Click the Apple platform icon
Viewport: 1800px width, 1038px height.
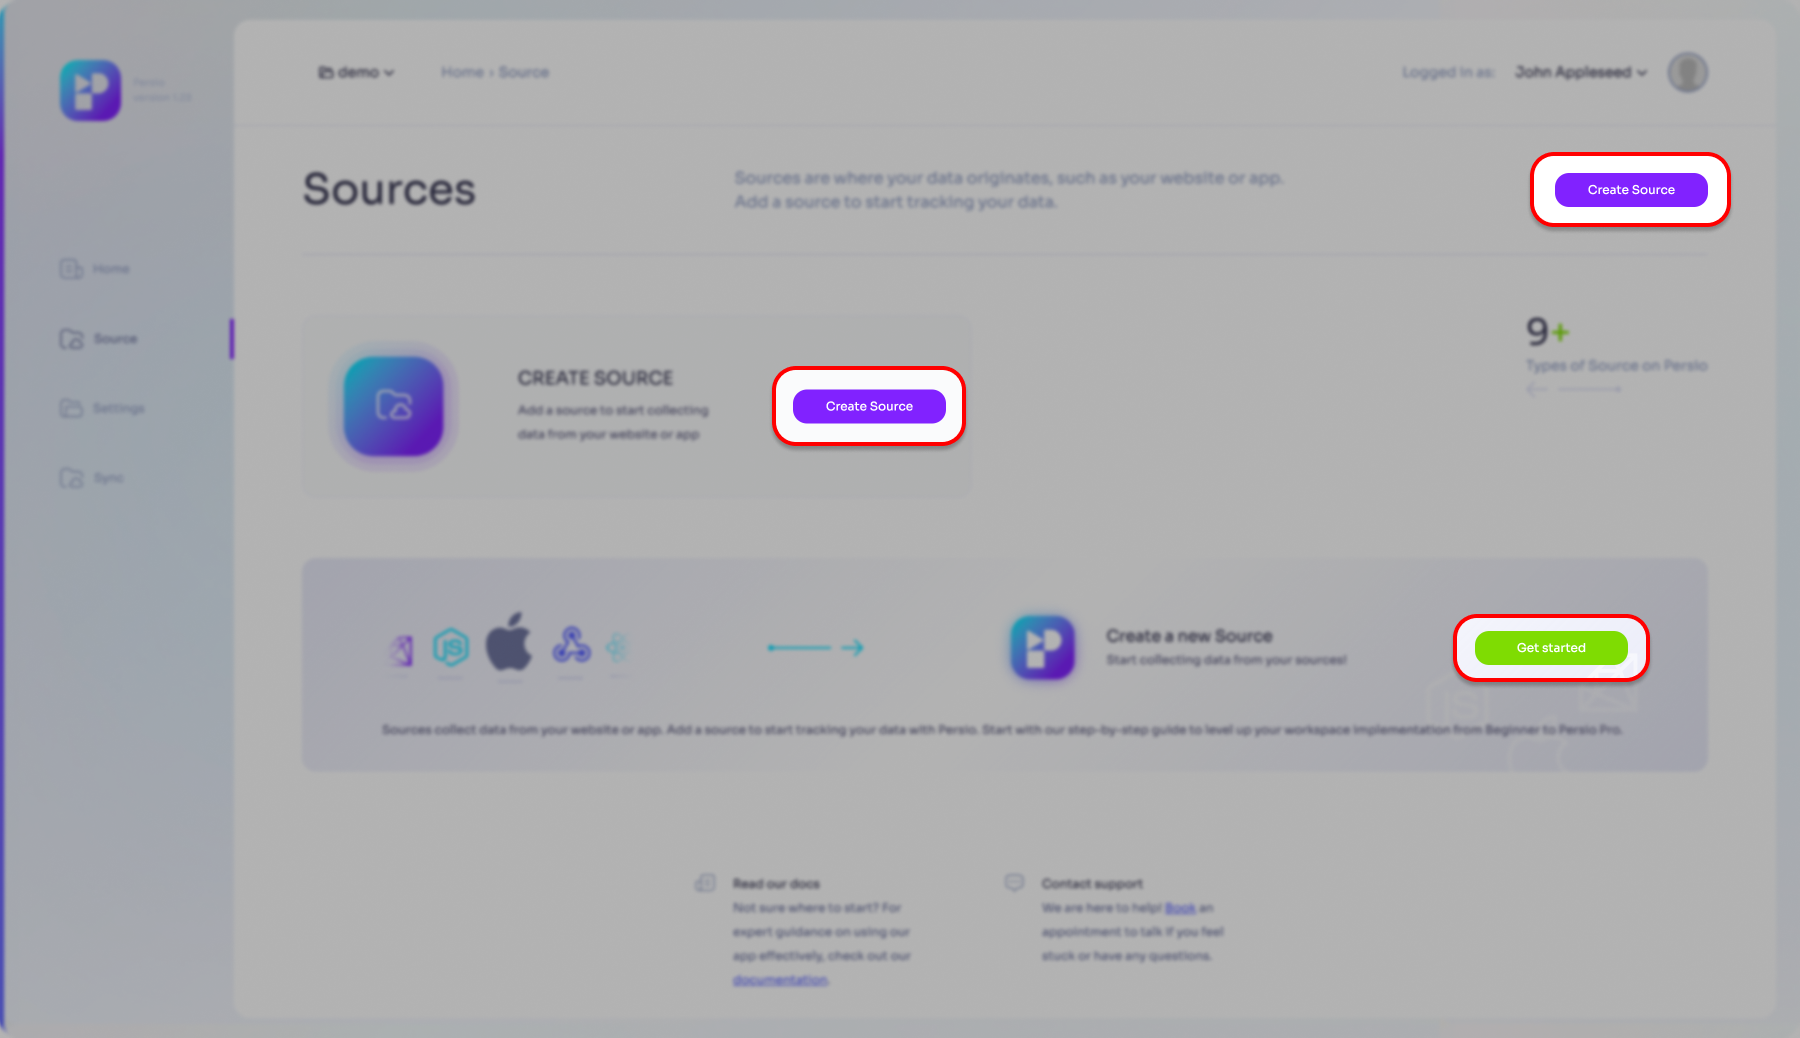point(509,642)
